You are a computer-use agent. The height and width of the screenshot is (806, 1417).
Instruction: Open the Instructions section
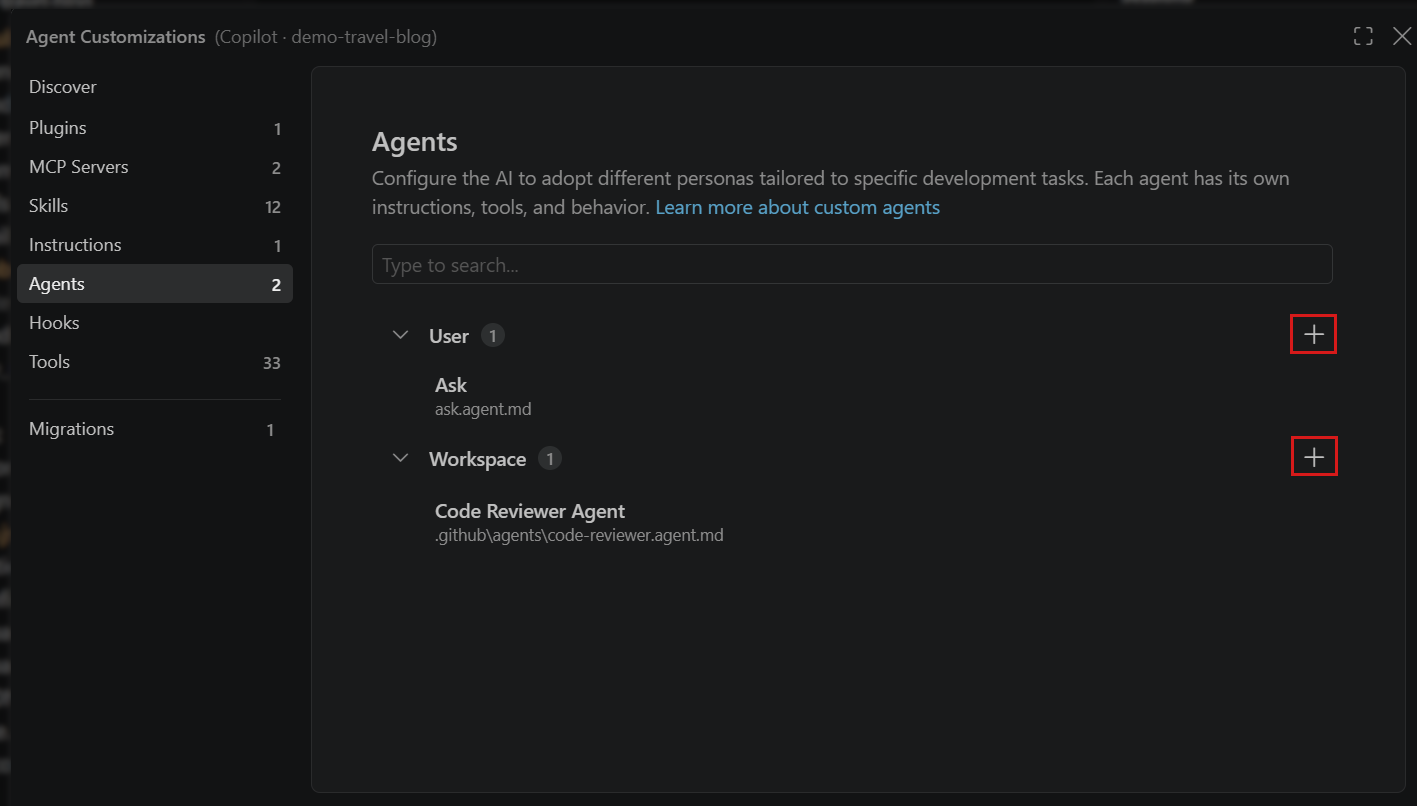point(155,245)
